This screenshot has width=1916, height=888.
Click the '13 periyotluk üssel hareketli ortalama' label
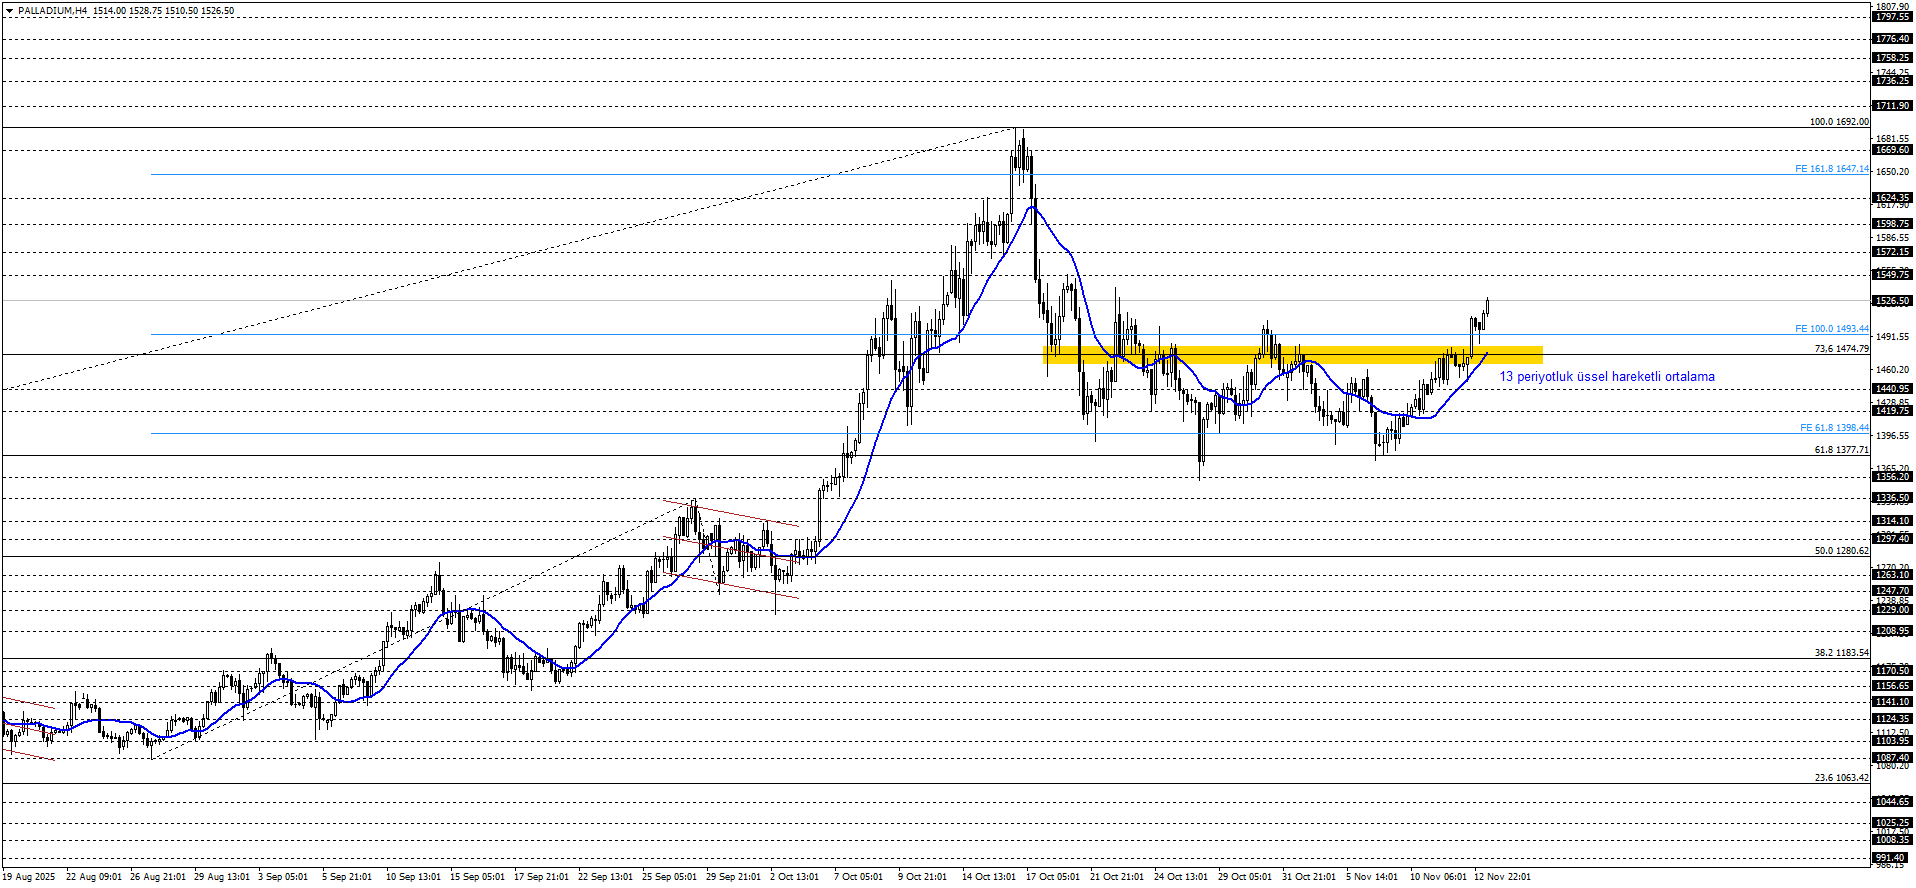click(1606, 377)
